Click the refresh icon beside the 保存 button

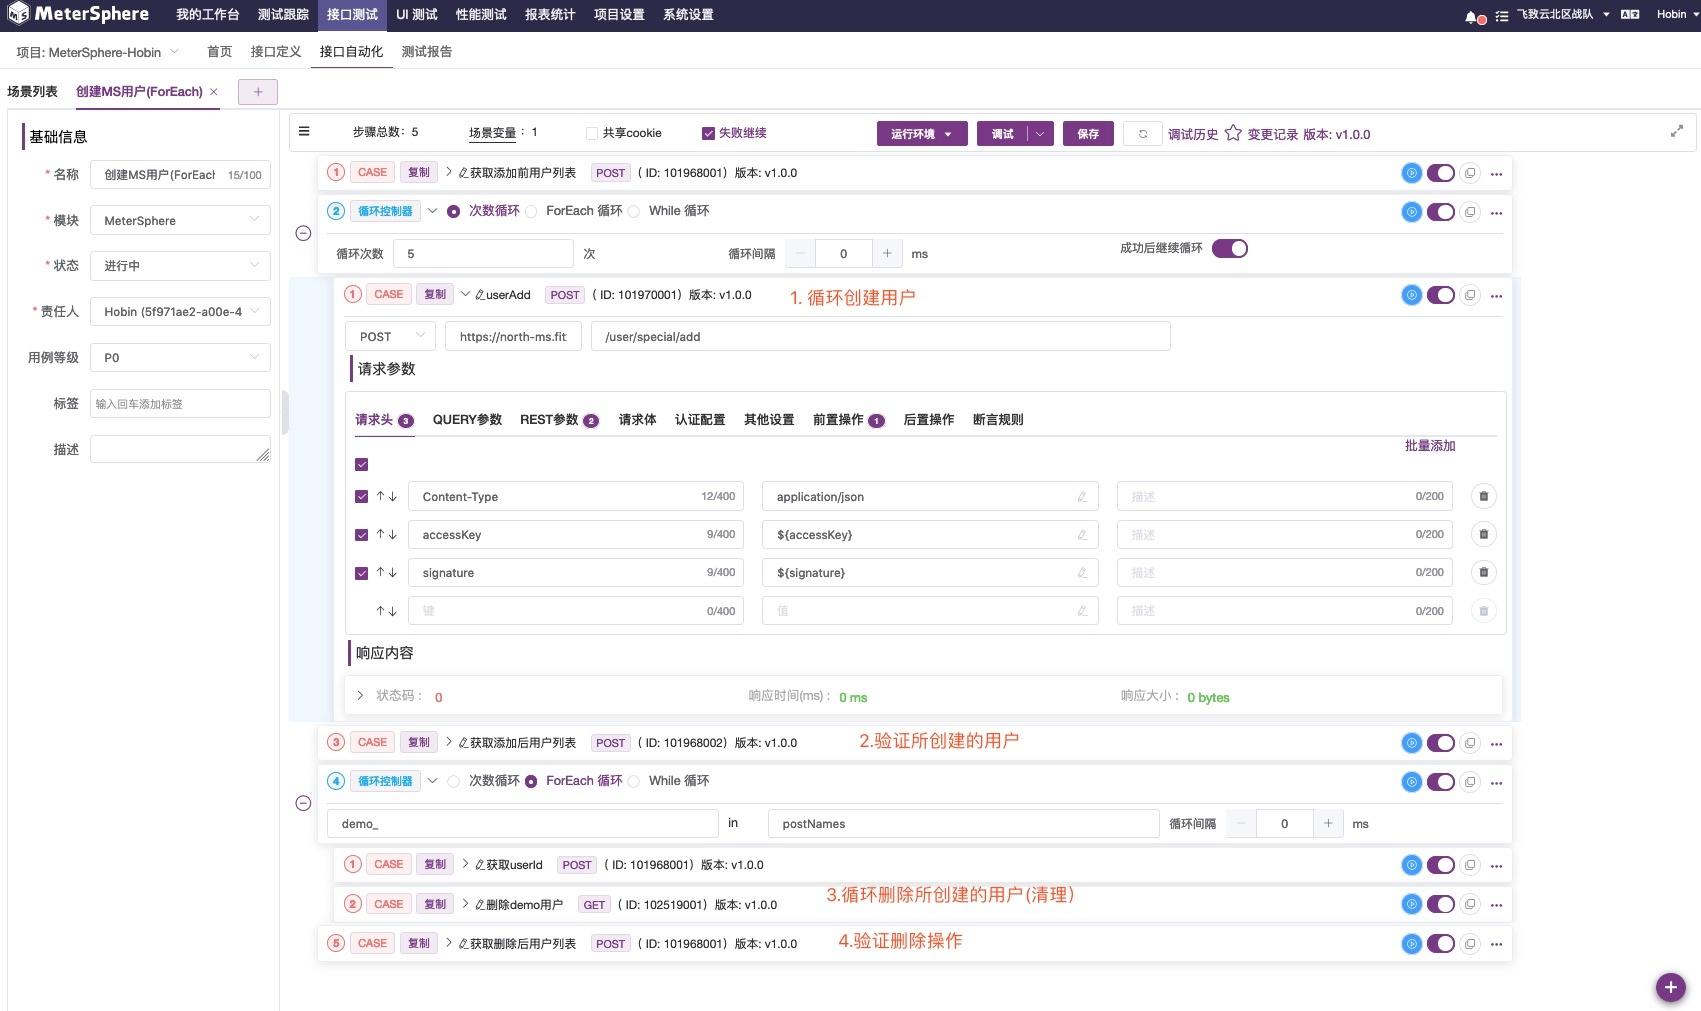[x=1142, y=133]
